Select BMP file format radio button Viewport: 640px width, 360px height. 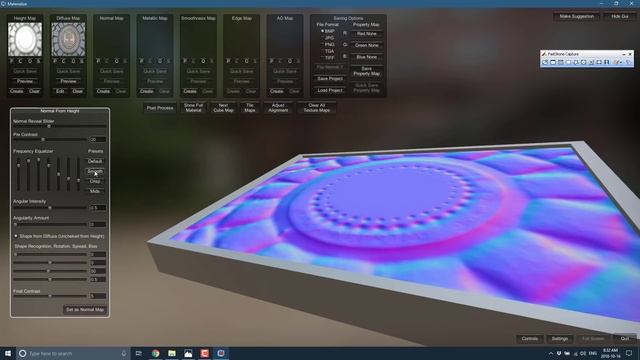pyautogui.click(x=322, y=31)
